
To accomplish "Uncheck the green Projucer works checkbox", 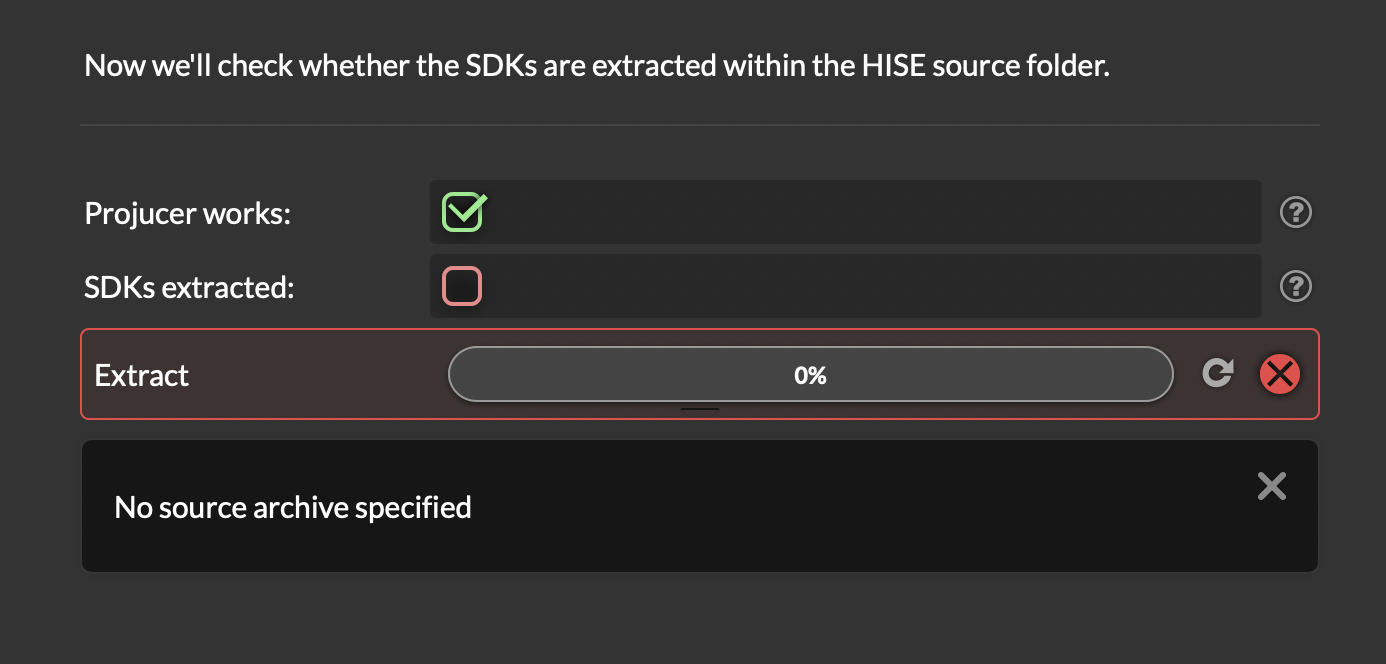I will 463,212.
